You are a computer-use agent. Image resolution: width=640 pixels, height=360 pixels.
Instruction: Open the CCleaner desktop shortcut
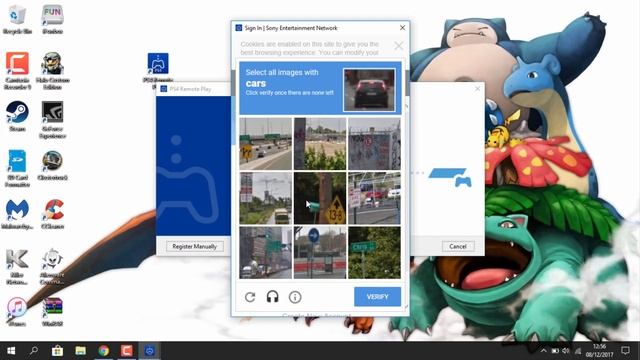coord(52,214)
